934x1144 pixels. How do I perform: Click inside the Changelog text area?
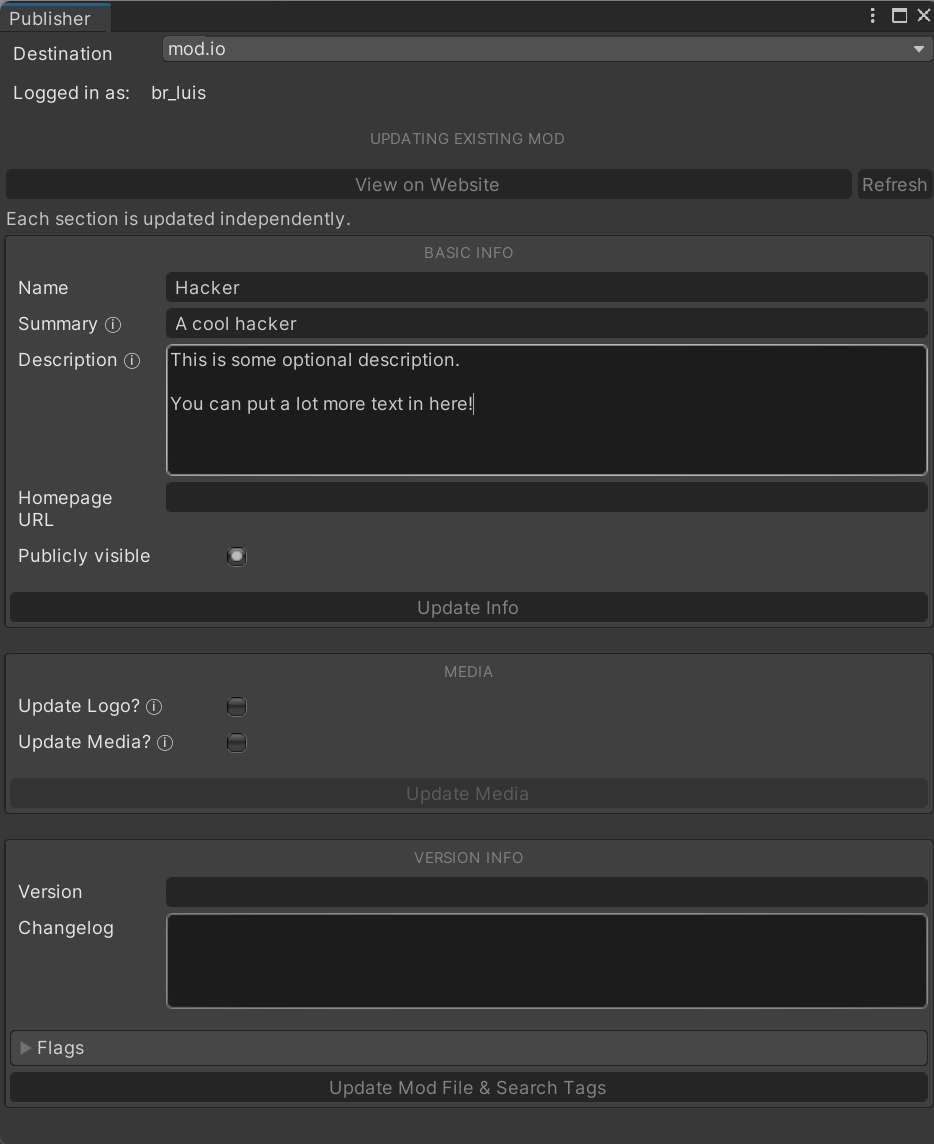click(x=546, y=961)
